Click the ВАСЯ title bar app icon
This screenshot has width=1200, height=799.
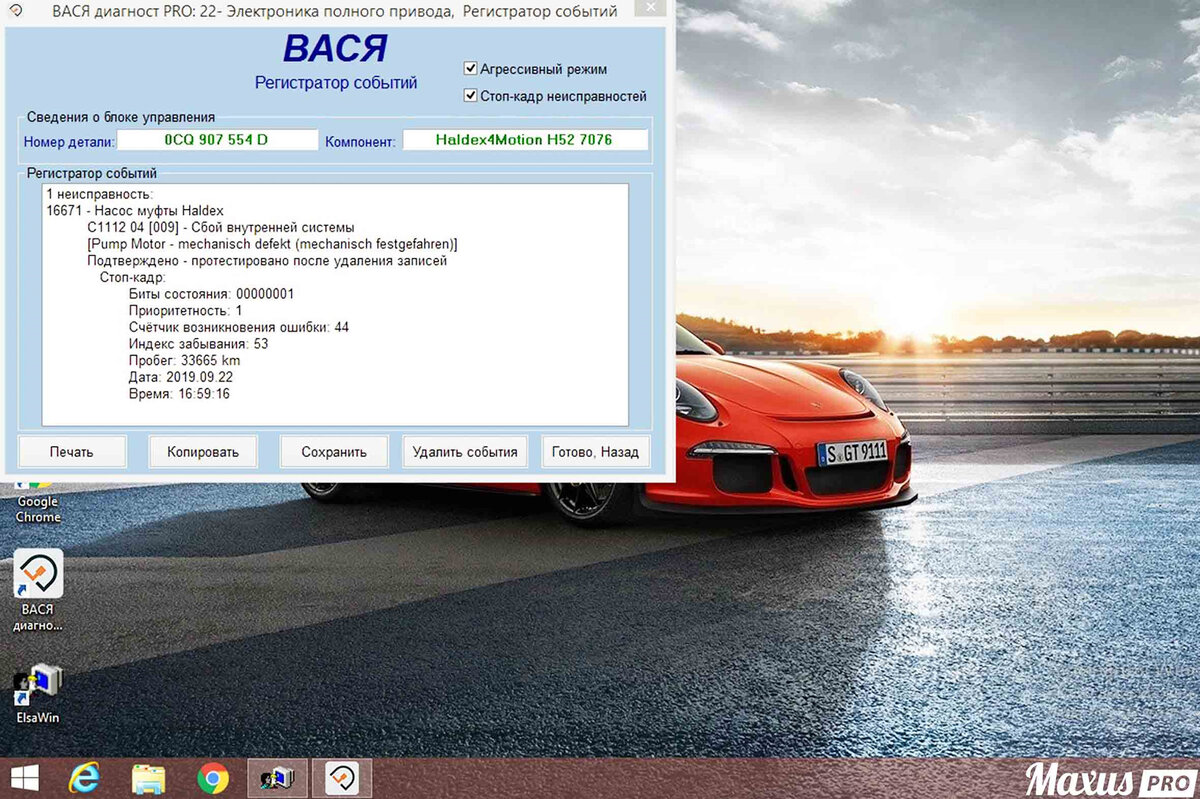pos(15,11)
